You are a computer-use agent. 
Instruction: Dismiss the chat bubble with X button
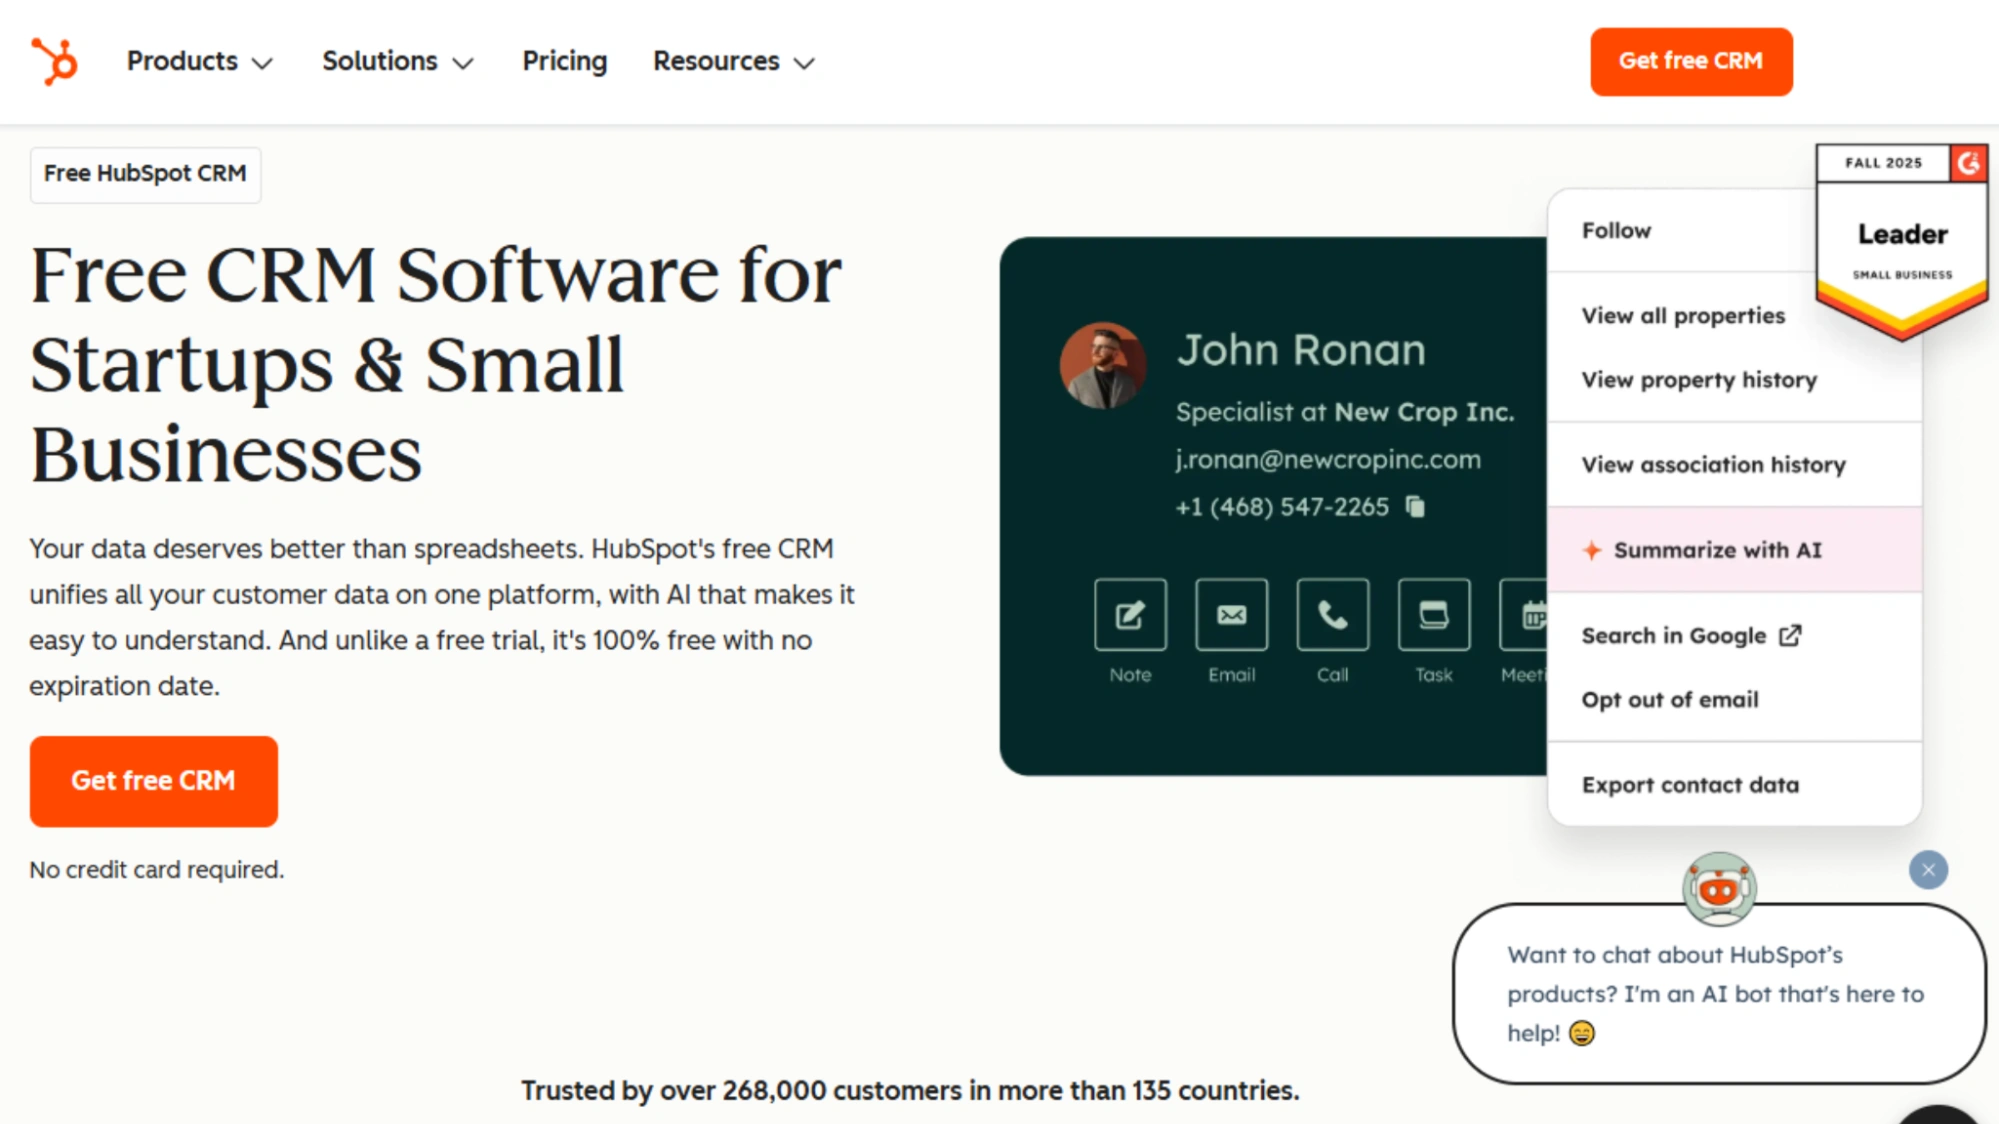coord(1928,870)
